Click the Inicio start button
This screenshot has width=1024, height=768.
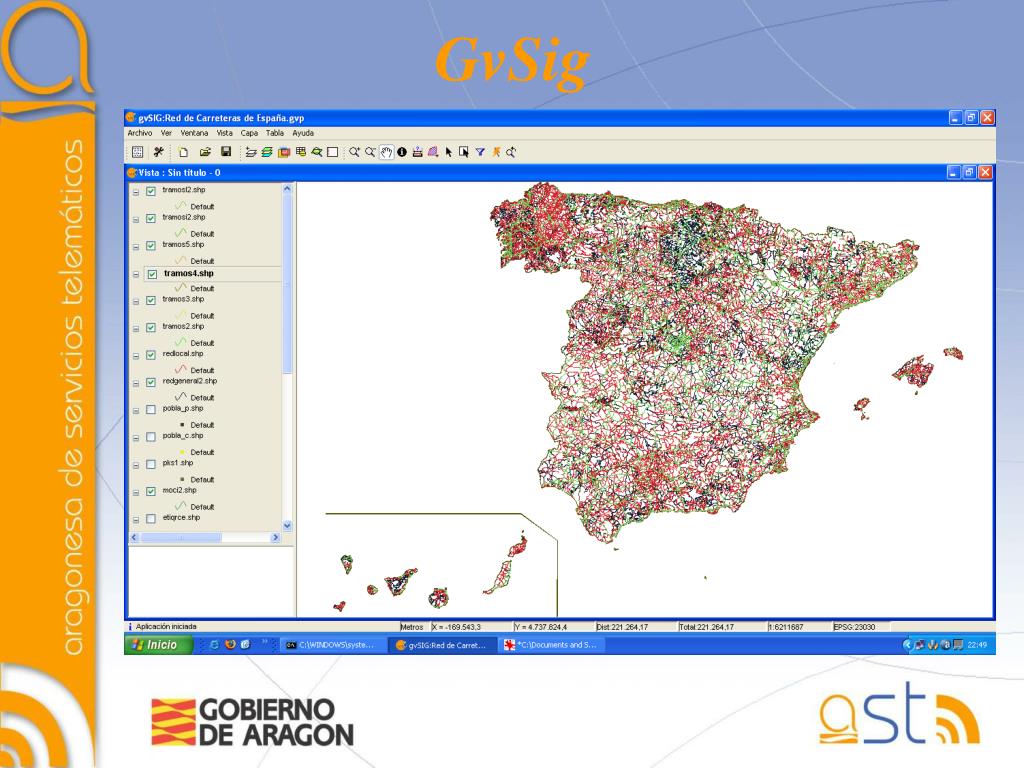coord(157,645)
